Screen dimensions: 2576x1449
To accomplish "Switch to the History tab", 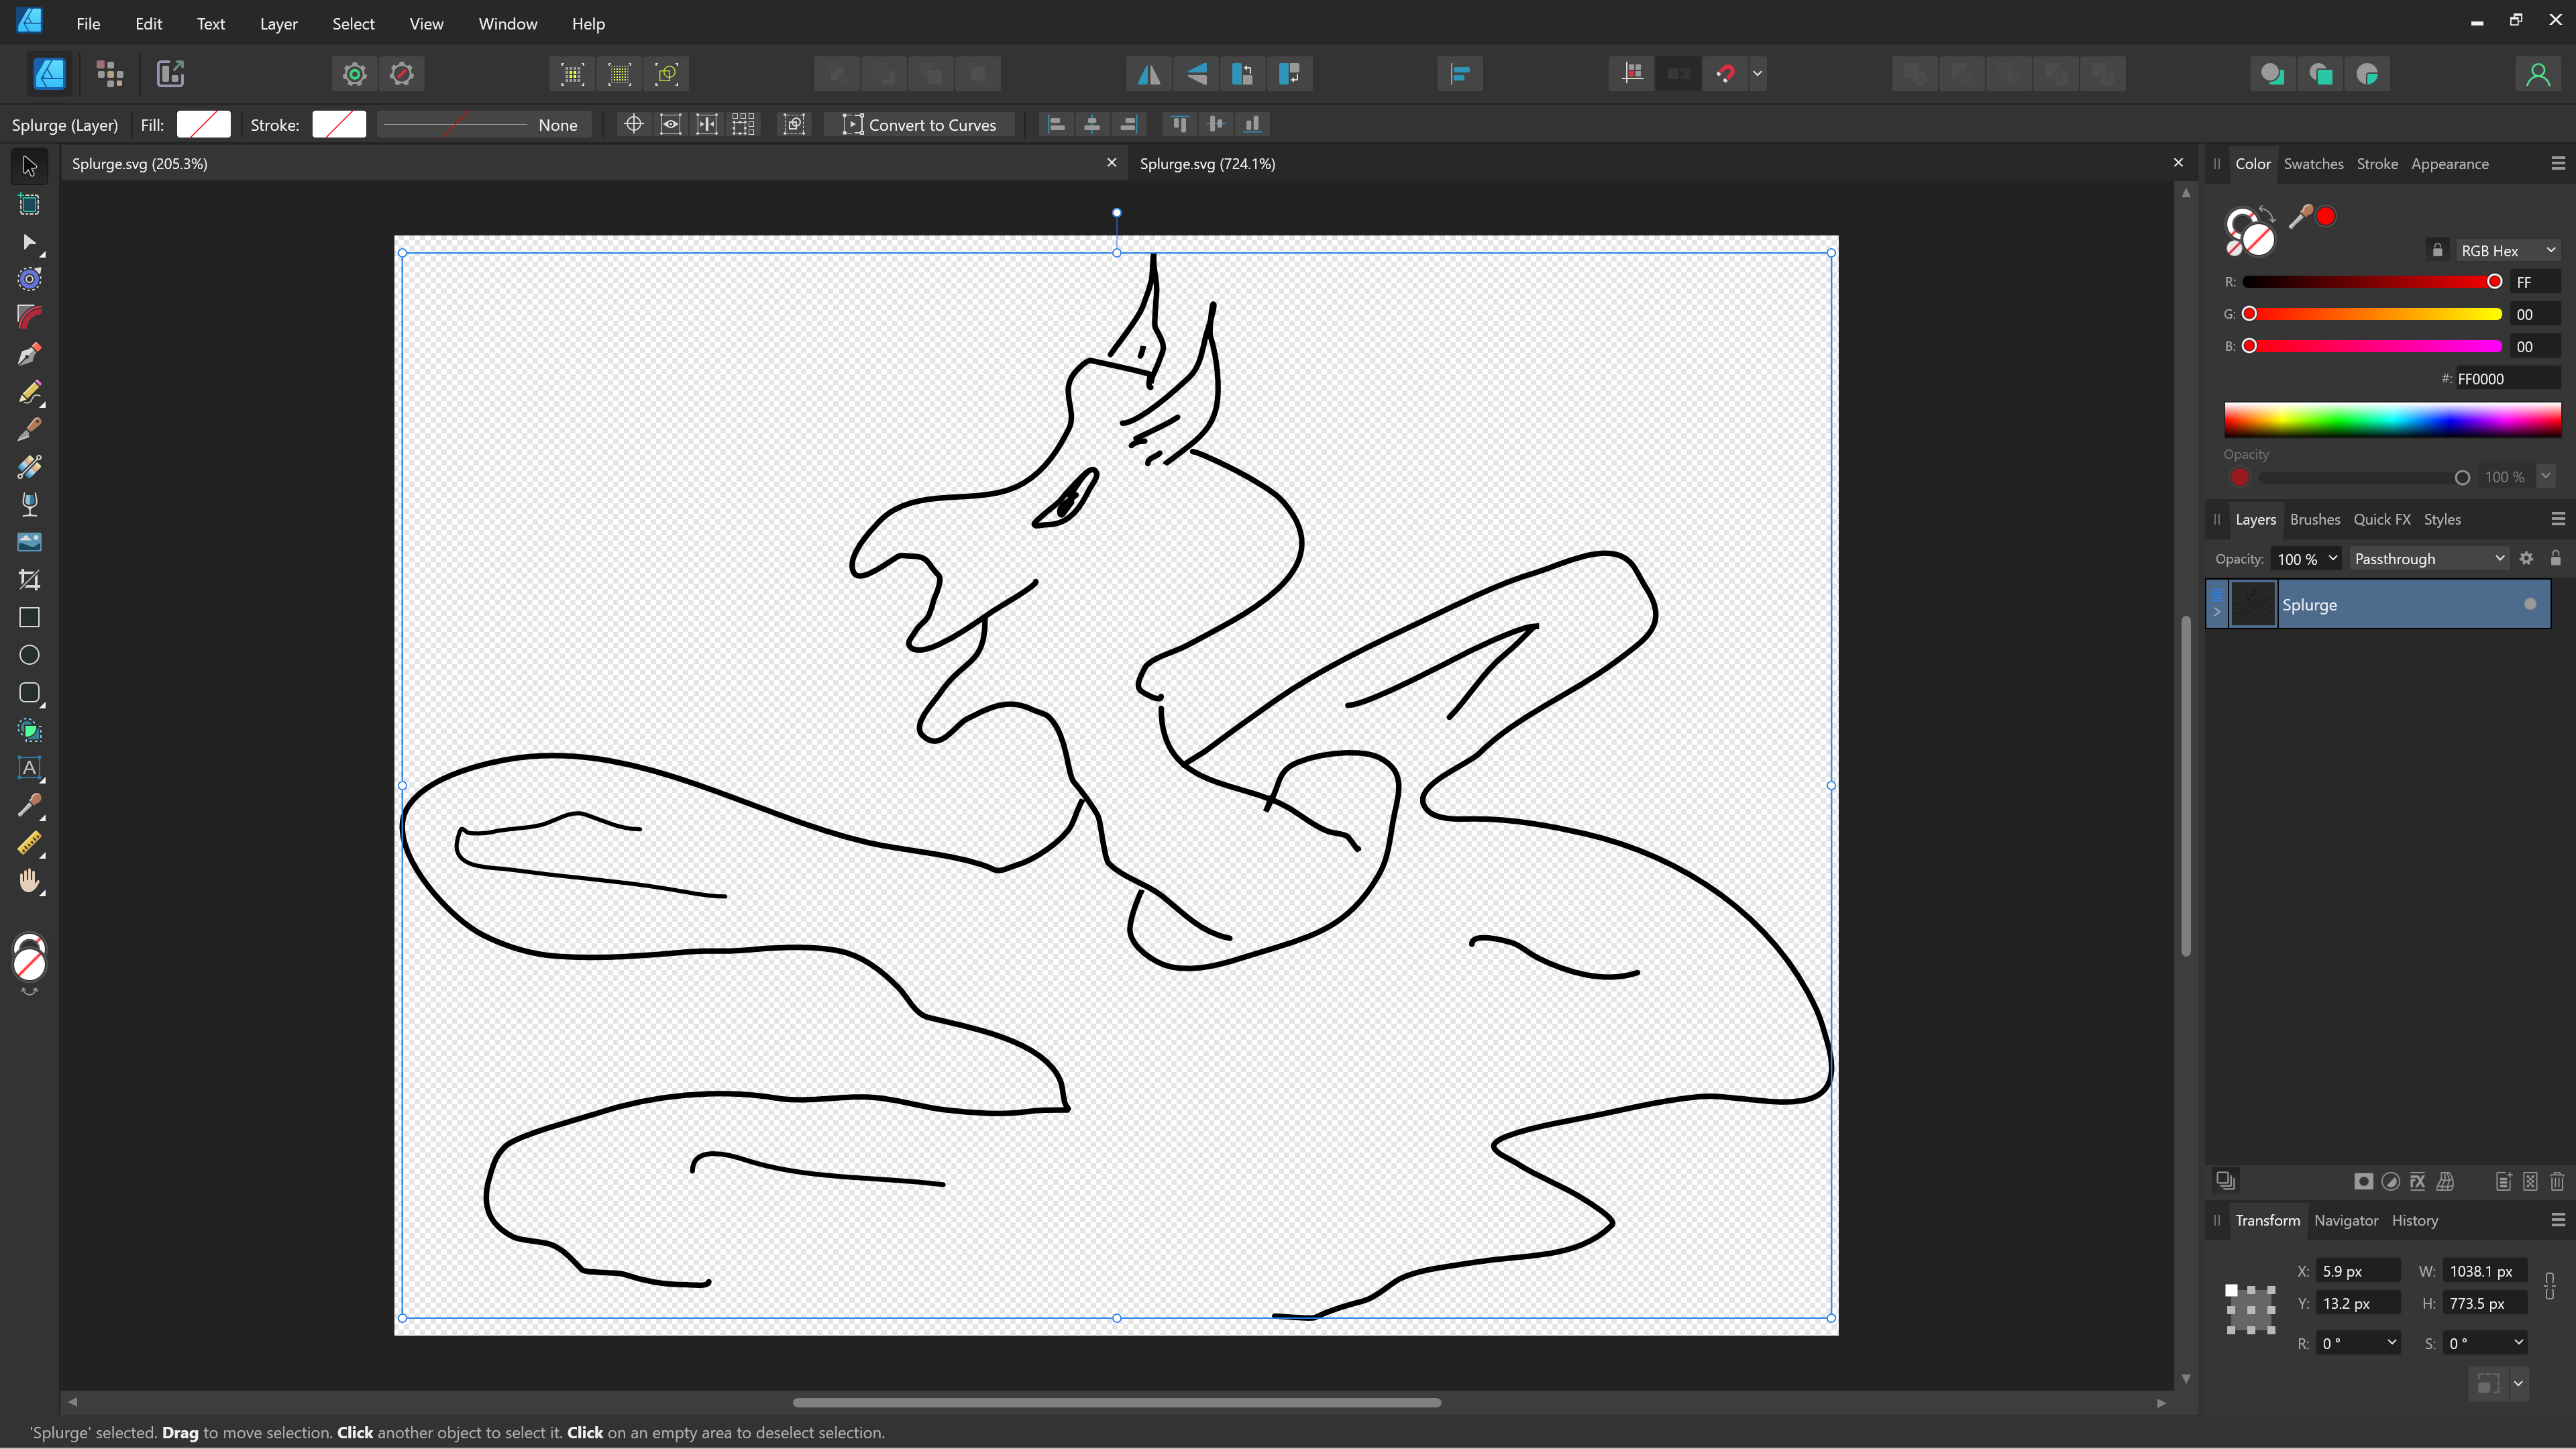I will click(2415, 1221).
